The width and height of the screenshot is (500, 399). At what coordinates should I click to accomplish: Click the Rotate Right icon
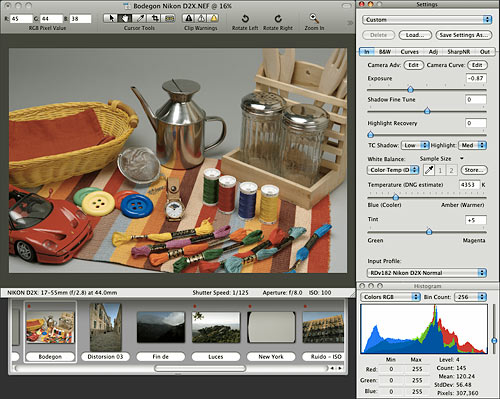point(278,19)
